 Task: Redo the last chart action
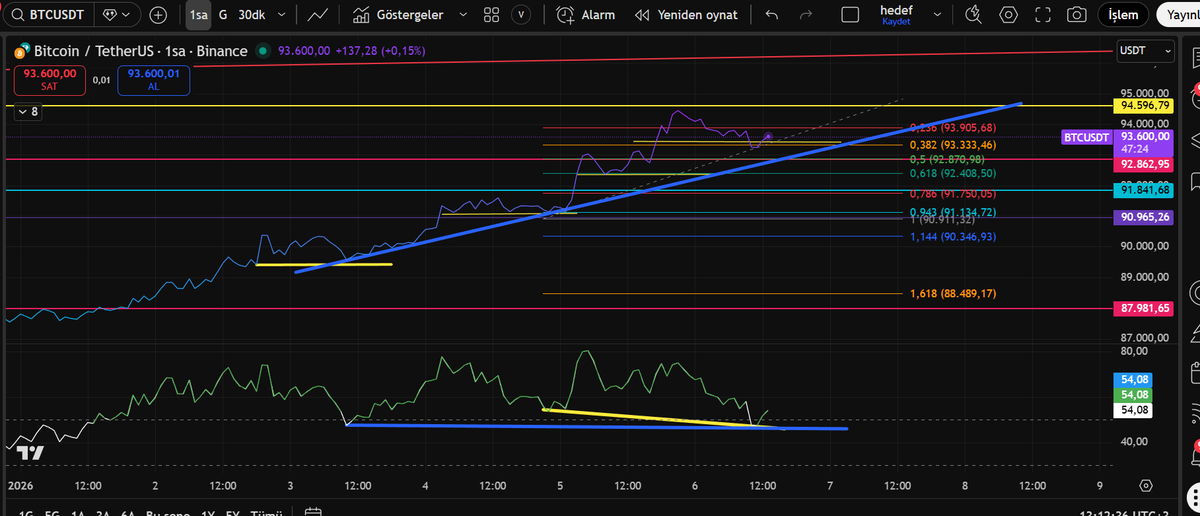pos(806,15)
